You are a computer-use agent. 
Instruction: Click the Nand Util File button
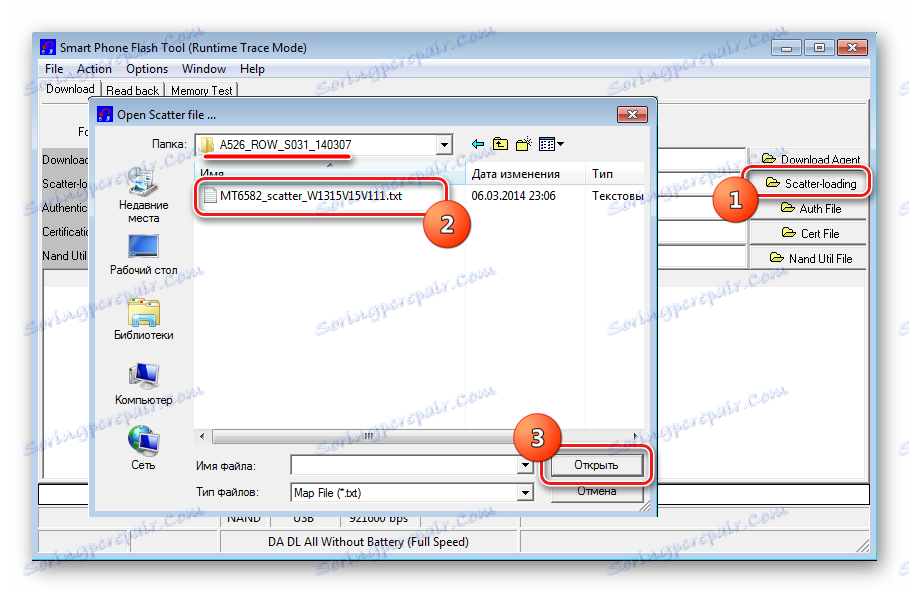coord(810,259)
